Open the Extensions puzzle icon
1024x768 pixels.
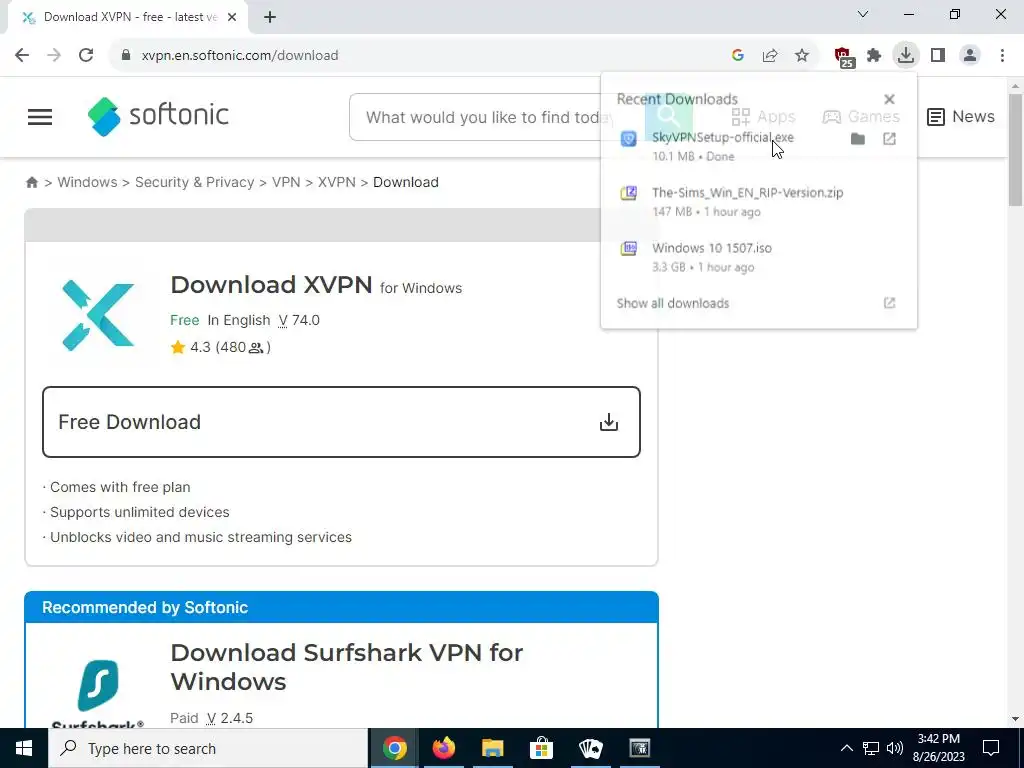tap(874, 56)
